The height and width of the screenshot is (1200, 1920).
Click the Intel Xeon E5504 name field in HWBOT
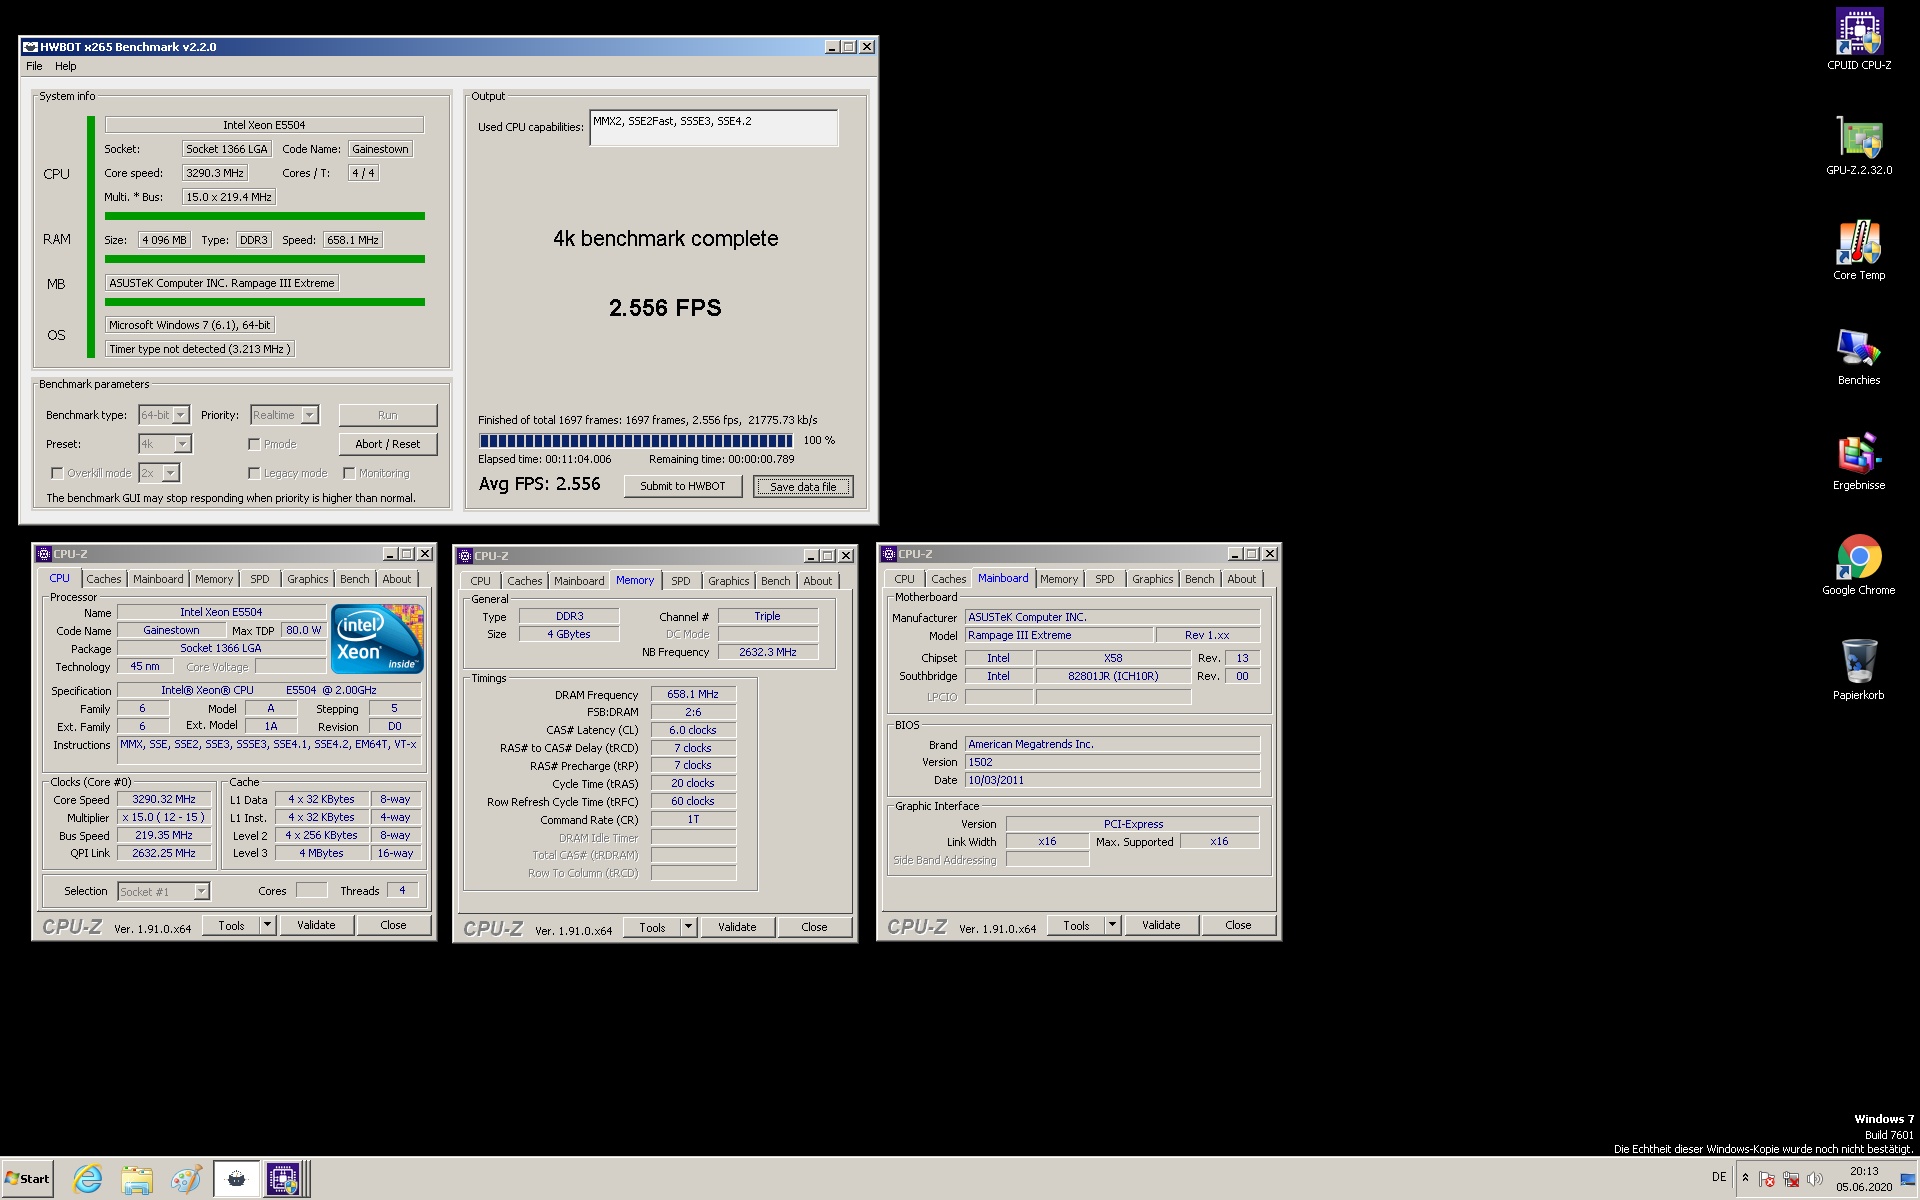[x=264, y=125]
